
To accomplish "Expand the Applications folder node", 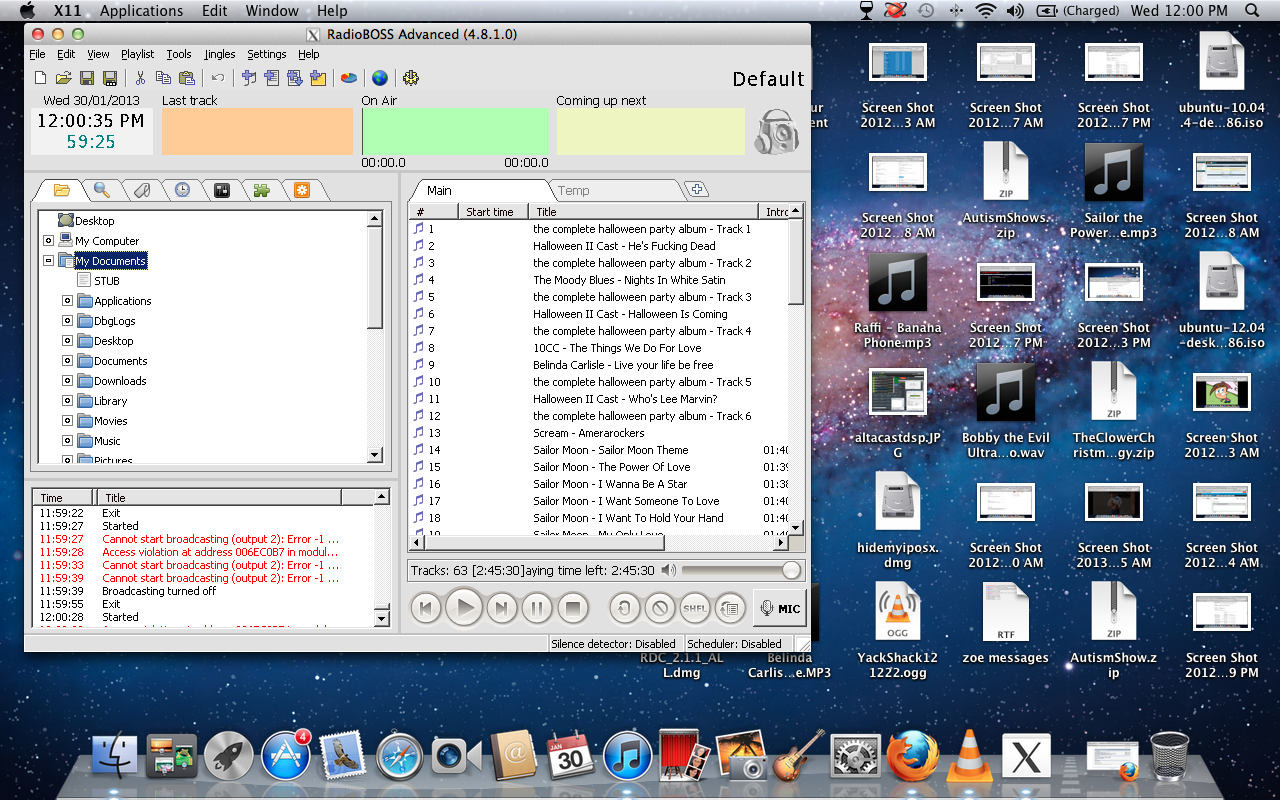I will click(x=67, y=301).
